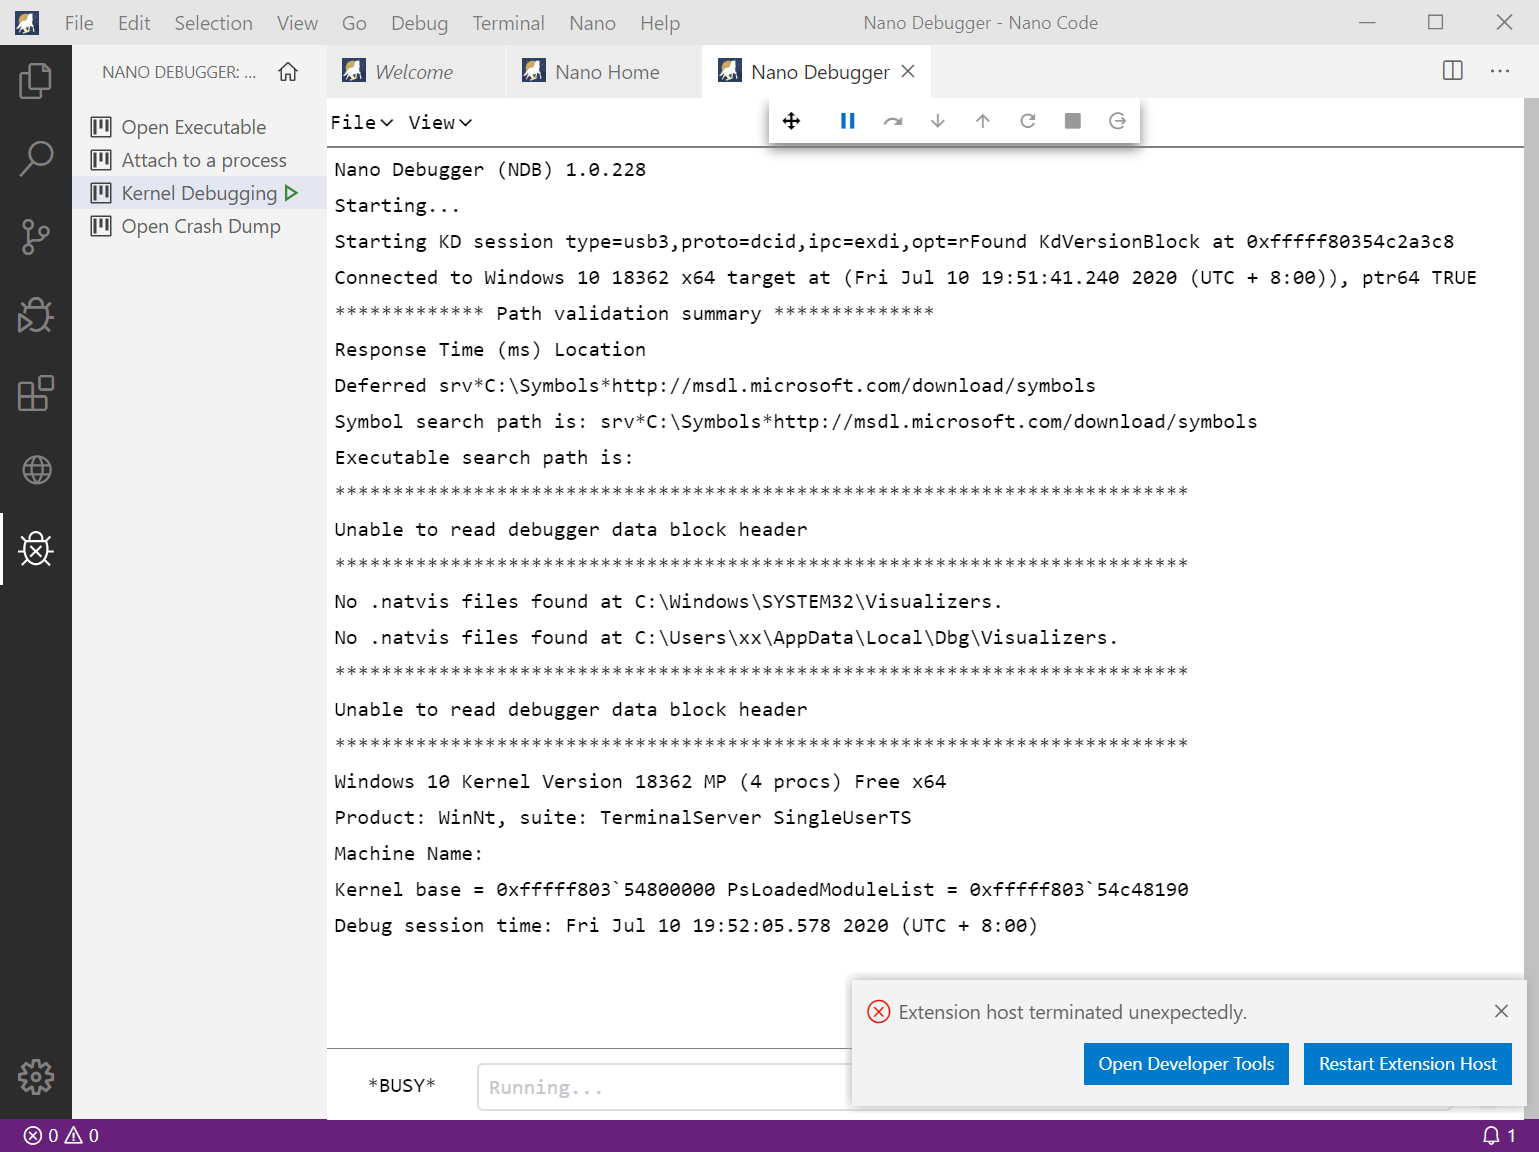Click the notification bell in status bar
Image resolution: width=1539 pixels, height=1152 pixels.
pos(1498,1136)
